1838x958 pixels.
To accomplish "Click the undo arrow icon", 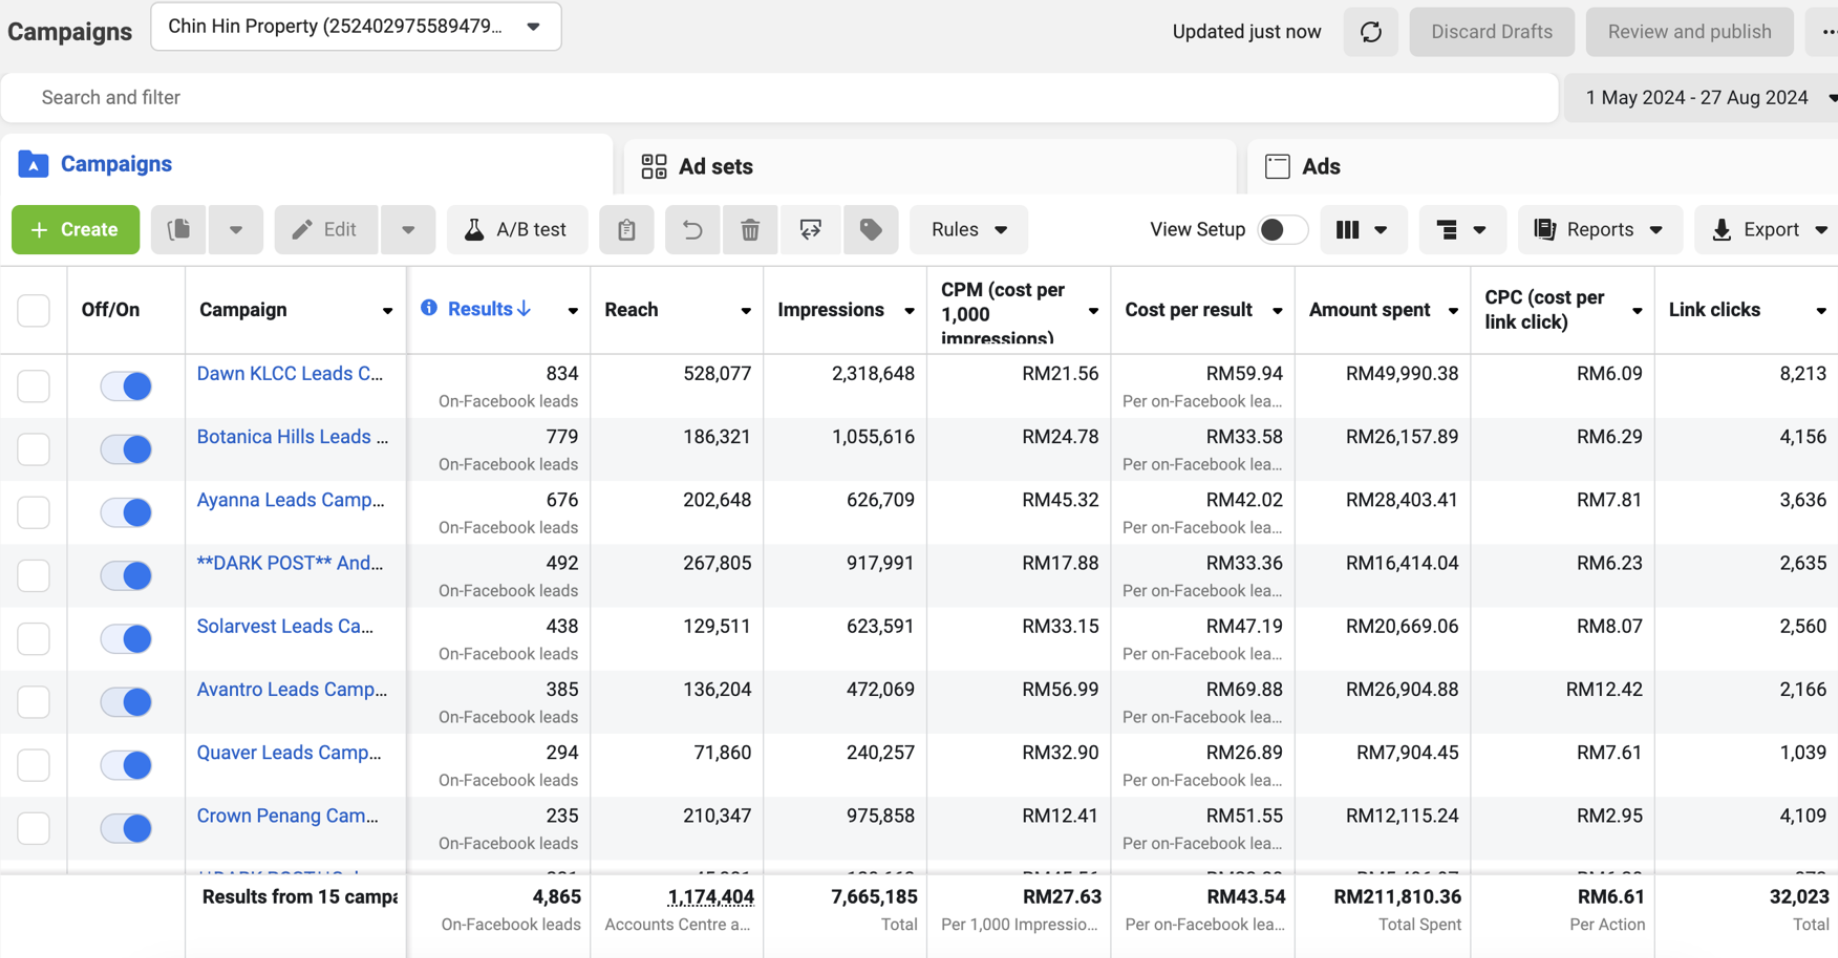I will (x=692, y=230).
